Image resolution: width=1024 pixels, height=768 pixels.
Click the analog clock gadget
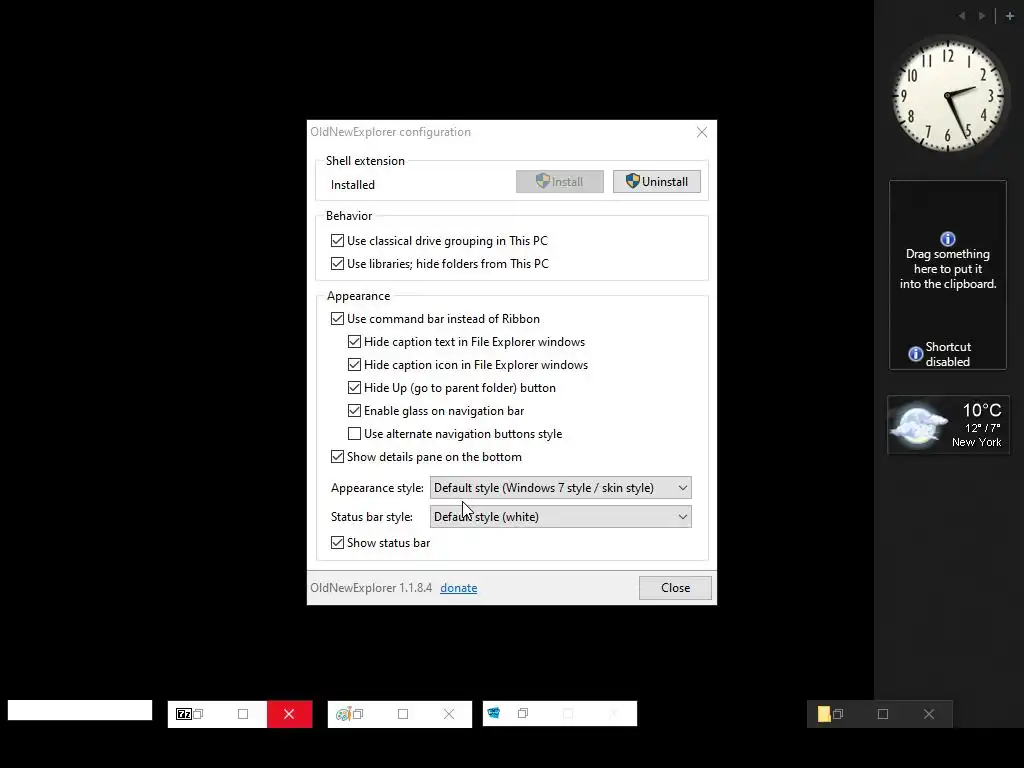[x=948, y=96]
